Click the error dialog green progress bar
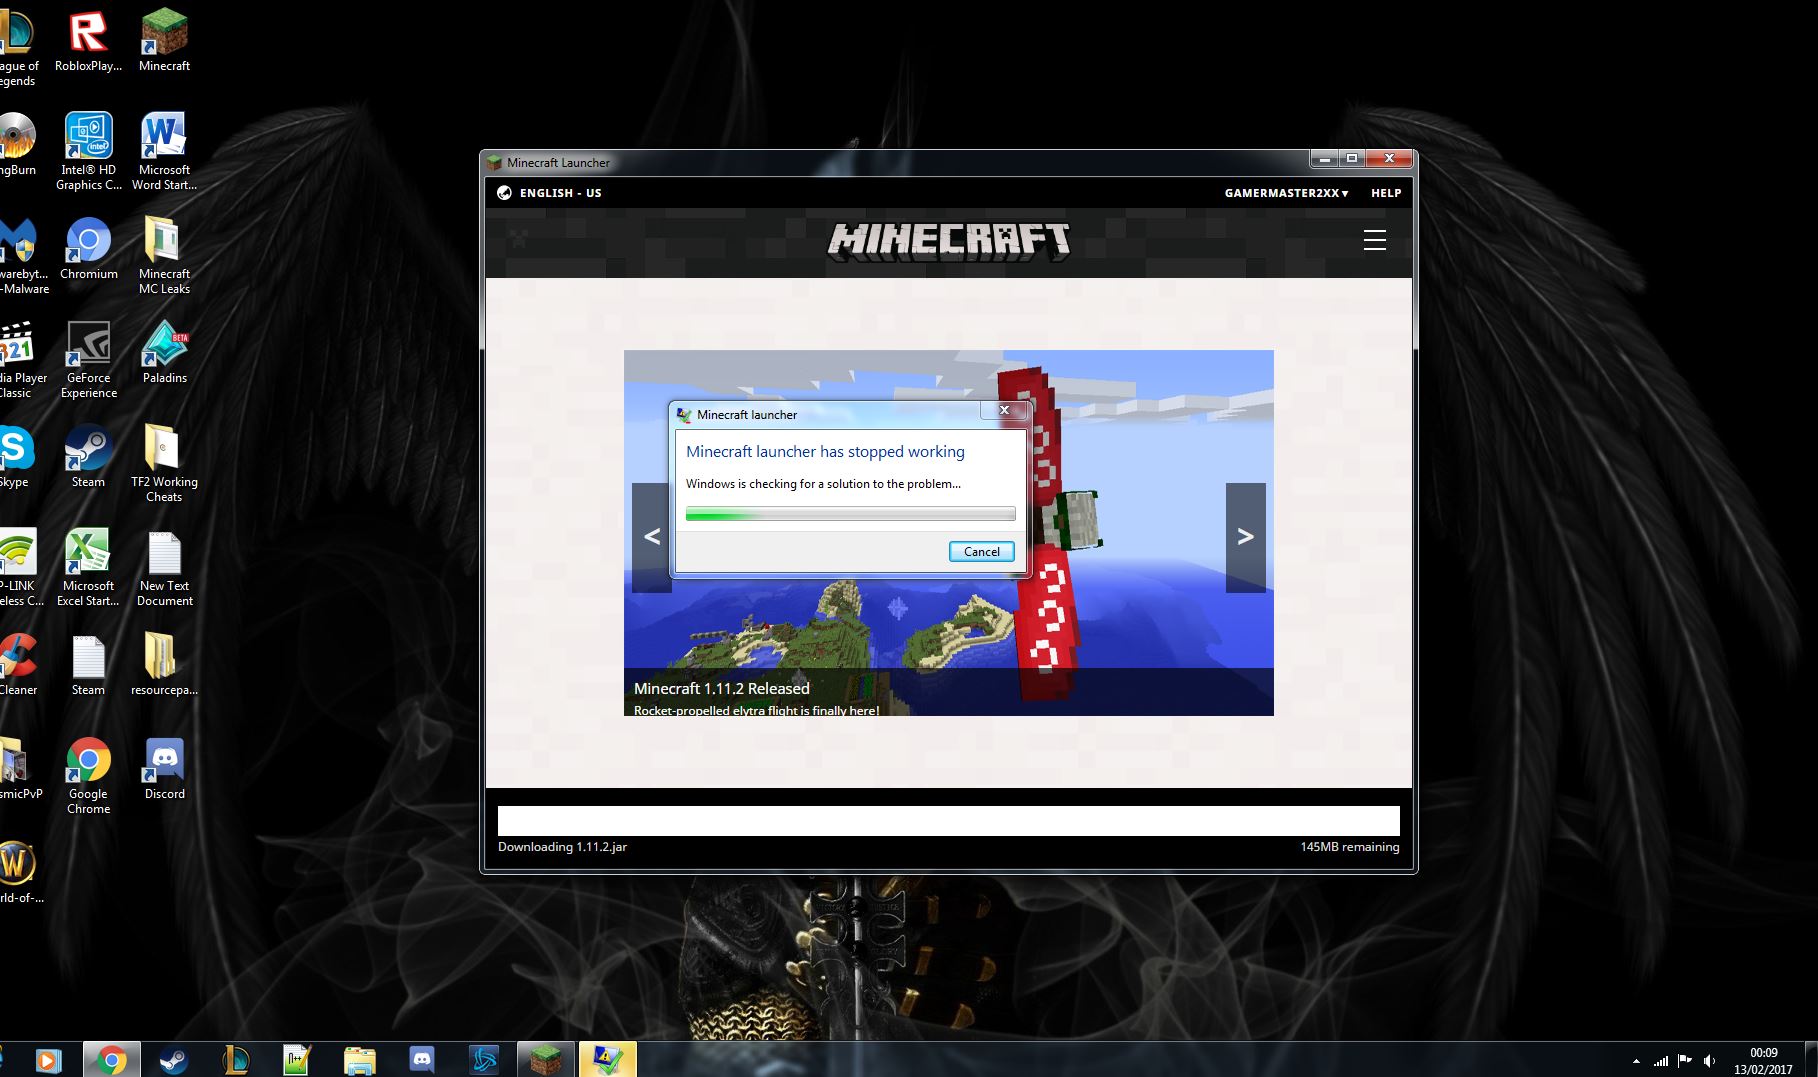The width and height of the screenshot is (1818, 1077). pos(850,514)
